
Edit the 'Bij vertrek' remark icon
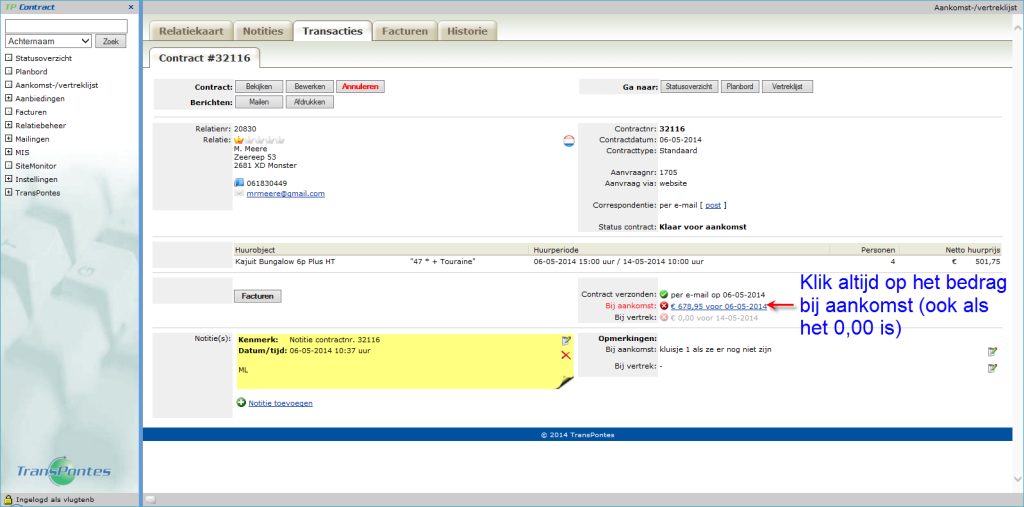click(992, 368)
